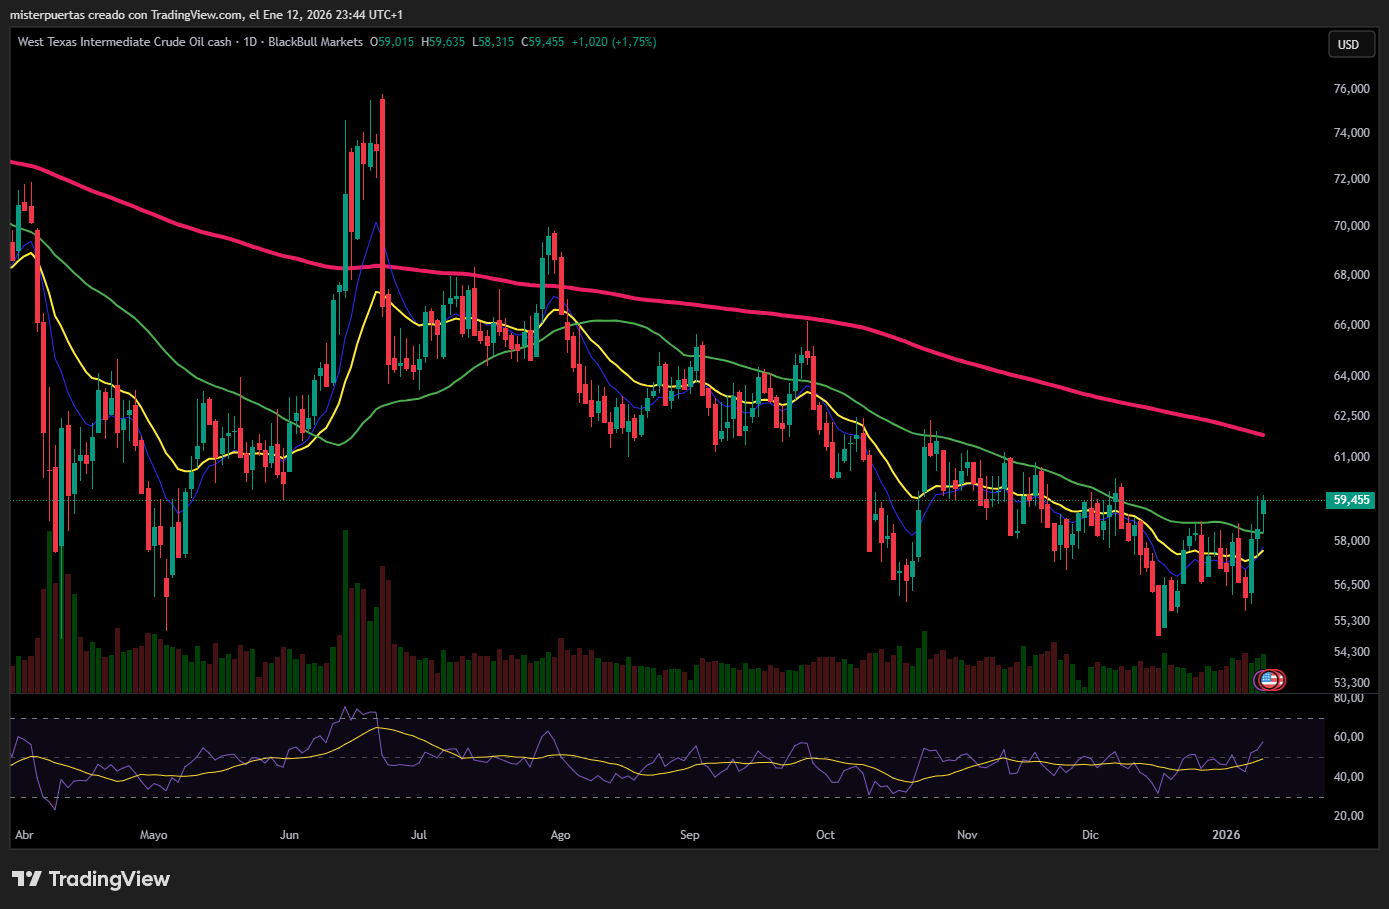Click the Nov month on time axis
Screen dimensions: 1389x909
pos(967,835)
